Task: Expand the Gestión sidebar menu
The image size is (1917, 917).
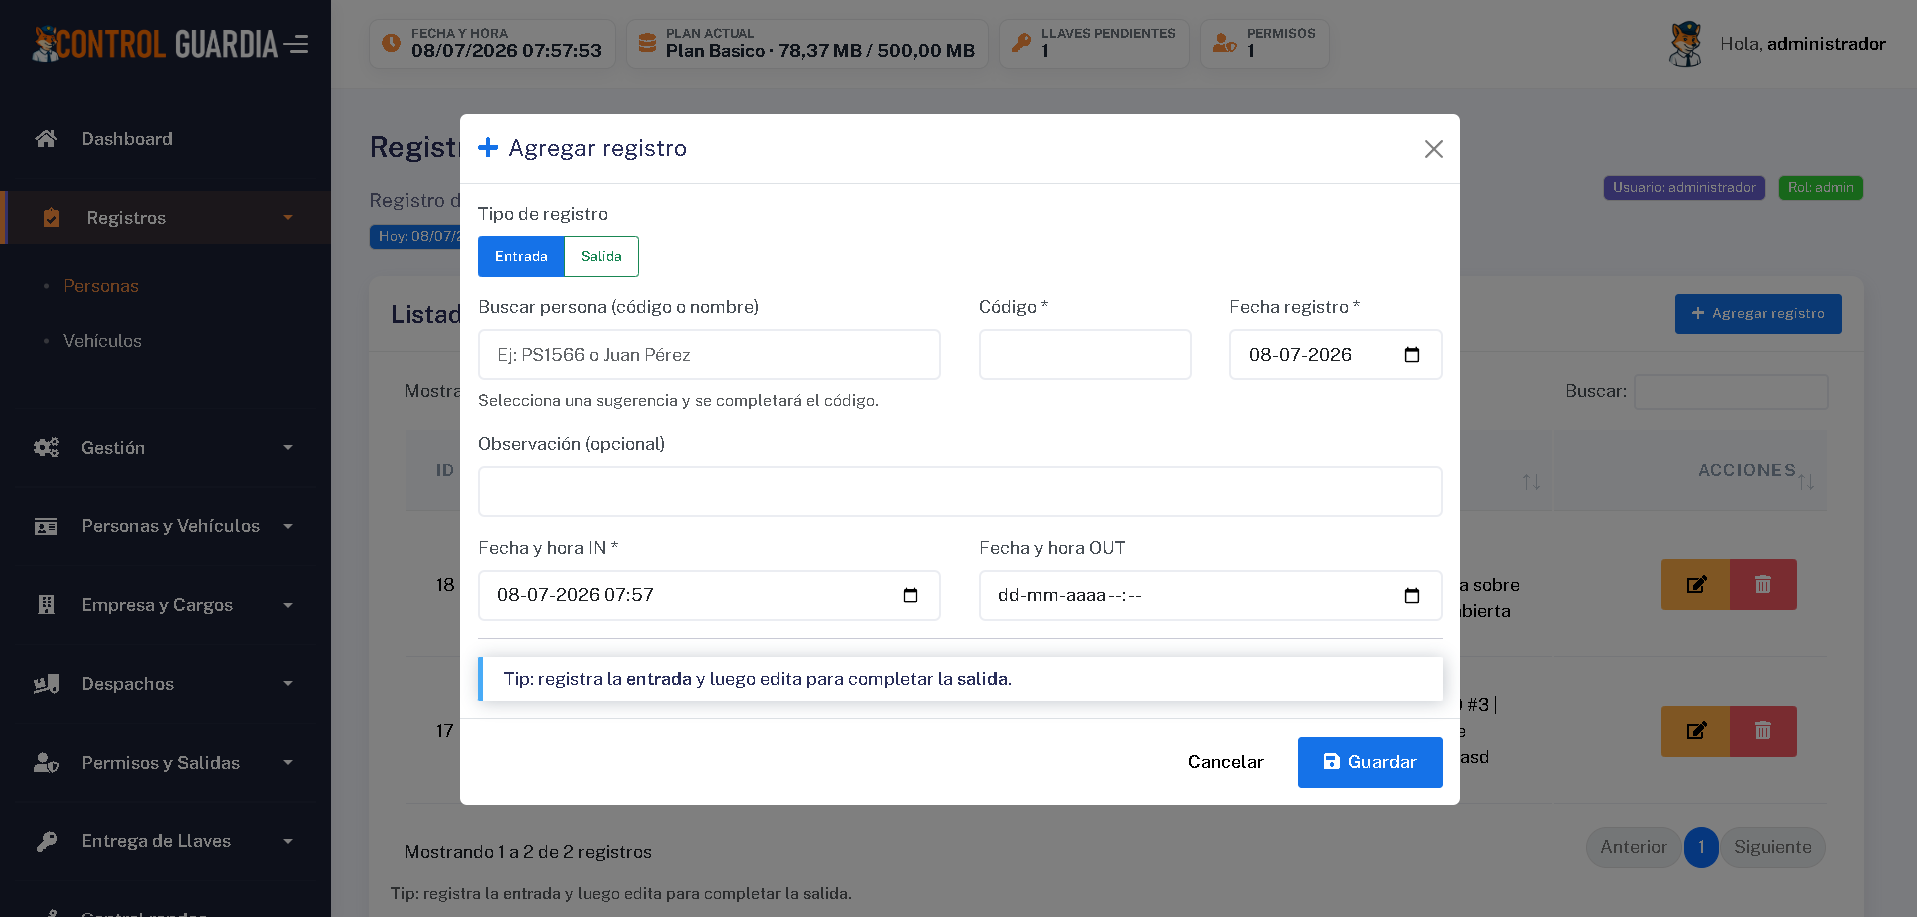Action: 165,448
